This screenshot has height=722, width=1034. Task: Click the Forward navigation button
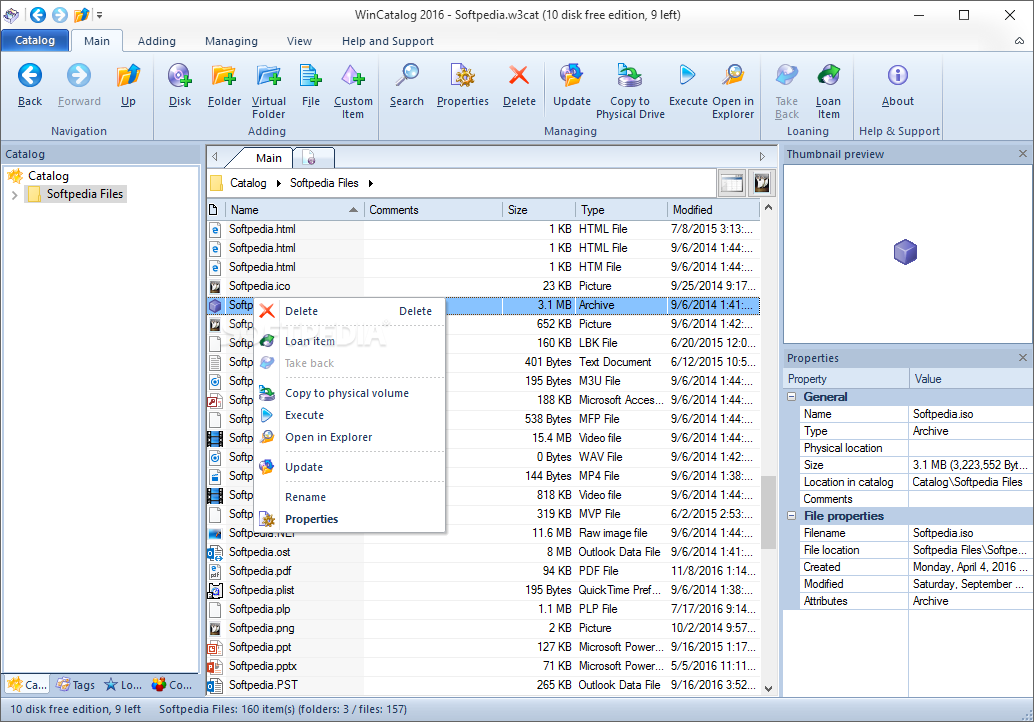click(79, 84)
